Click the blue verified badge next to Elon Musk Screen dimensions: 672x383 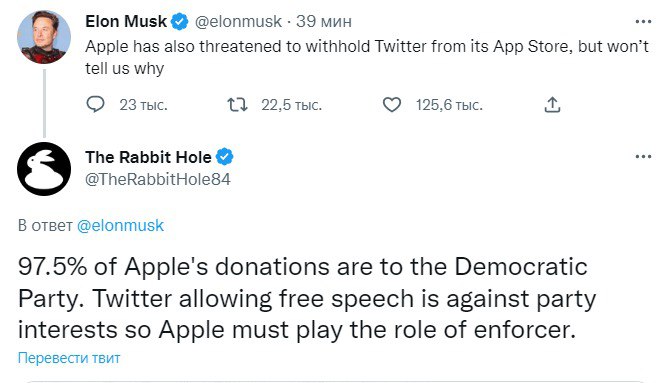[180, 21]
